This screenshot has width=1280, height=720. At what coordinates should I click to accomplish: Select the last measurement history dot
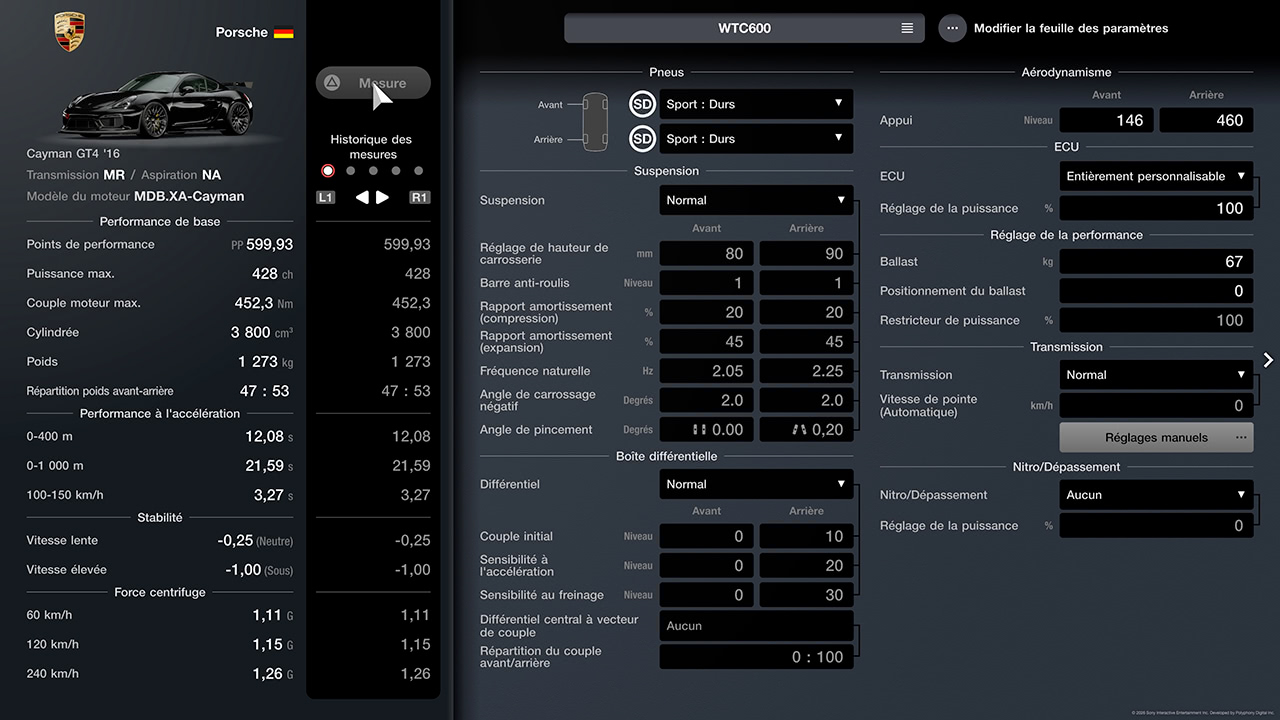pos(418,171)
